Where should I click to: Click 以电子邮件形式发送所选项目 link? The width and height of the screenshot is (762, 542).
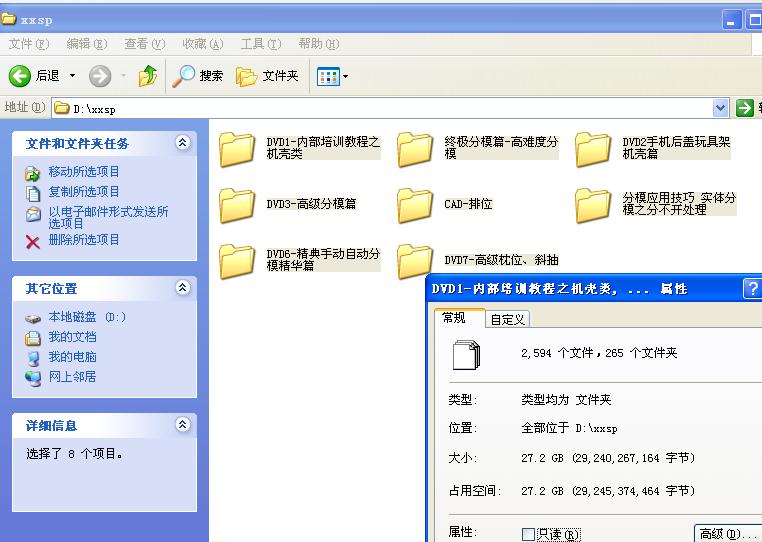[x=108, y=217]
